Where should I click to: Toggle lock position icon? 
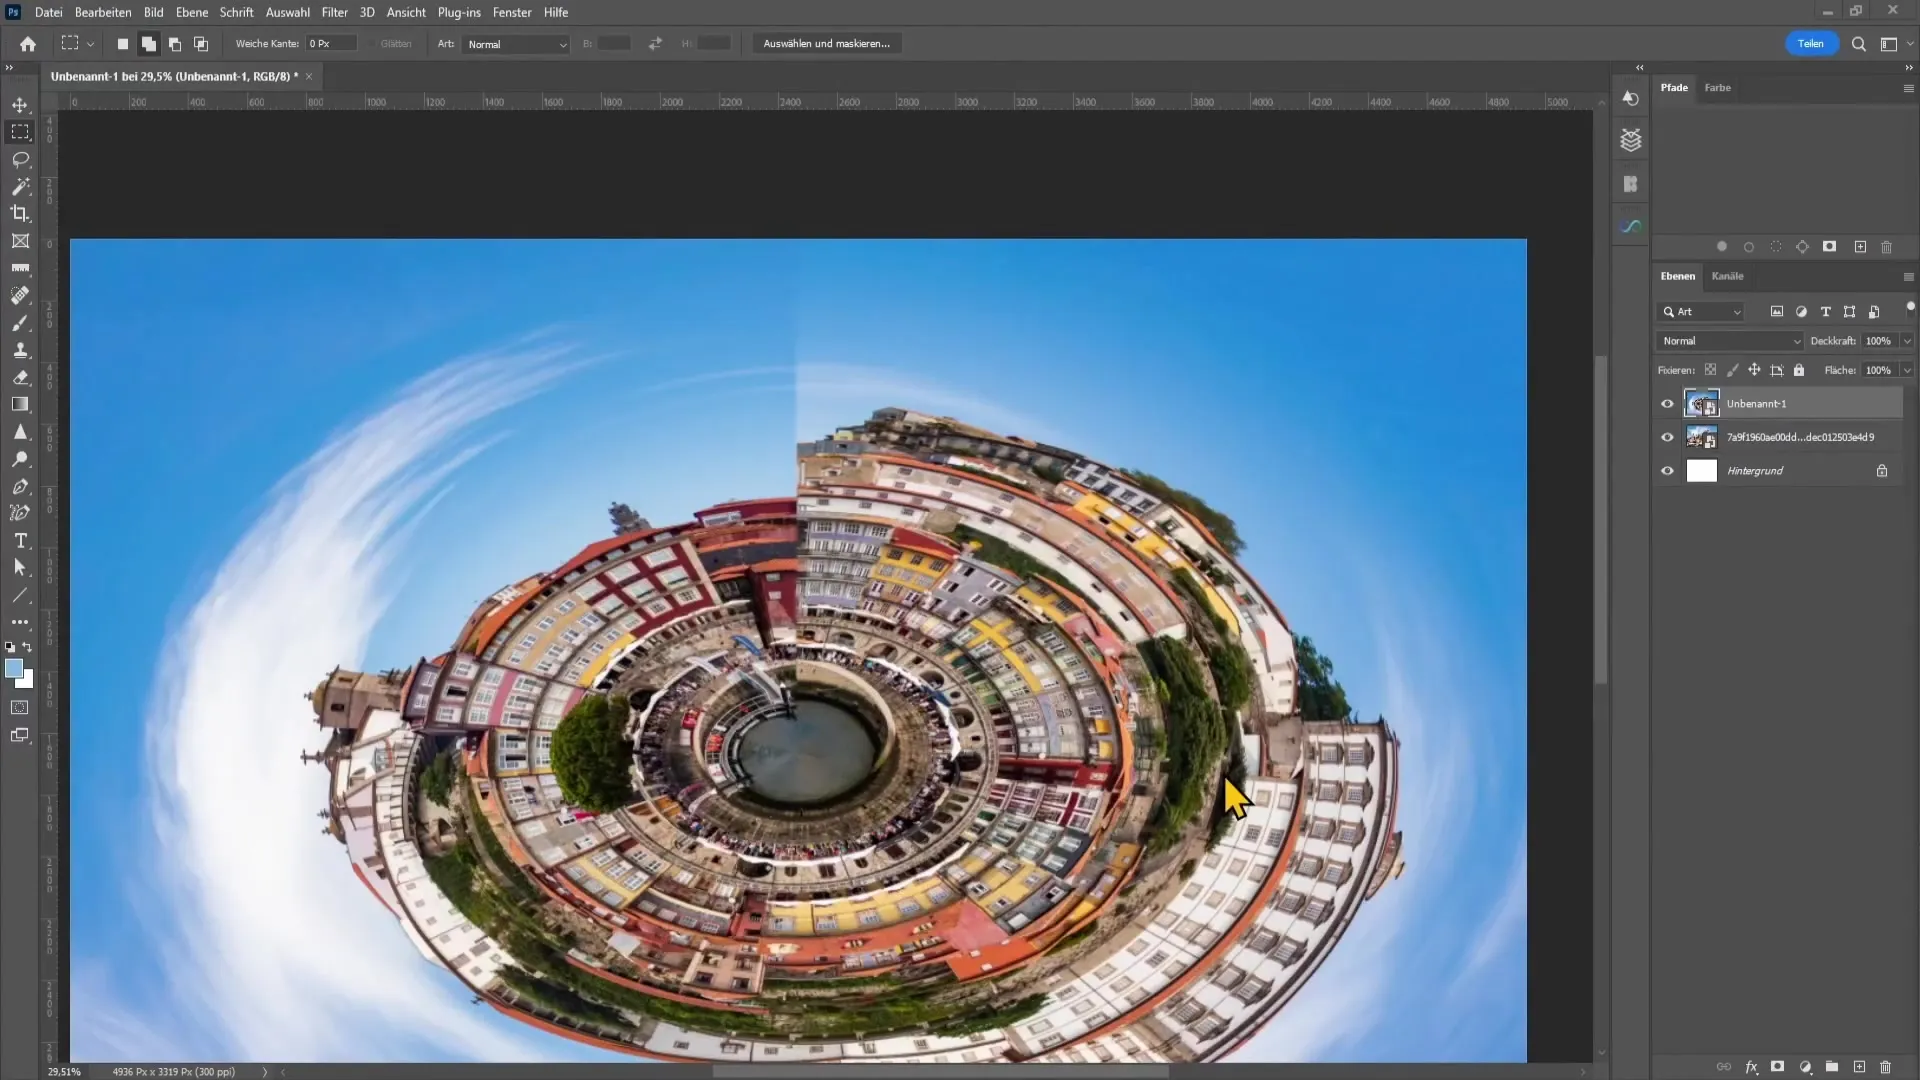click(x=1754, y=370)
